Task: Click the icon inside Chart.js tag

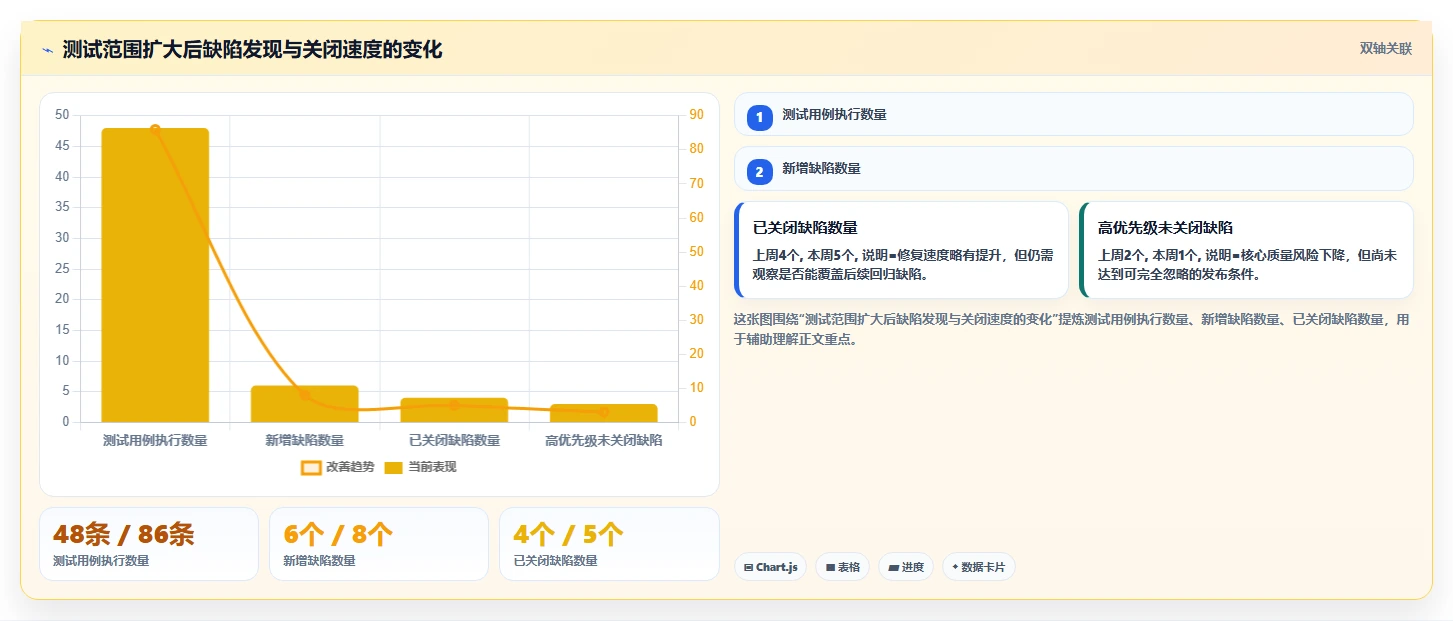Action: pyautogui.click(x=748, y=567)
